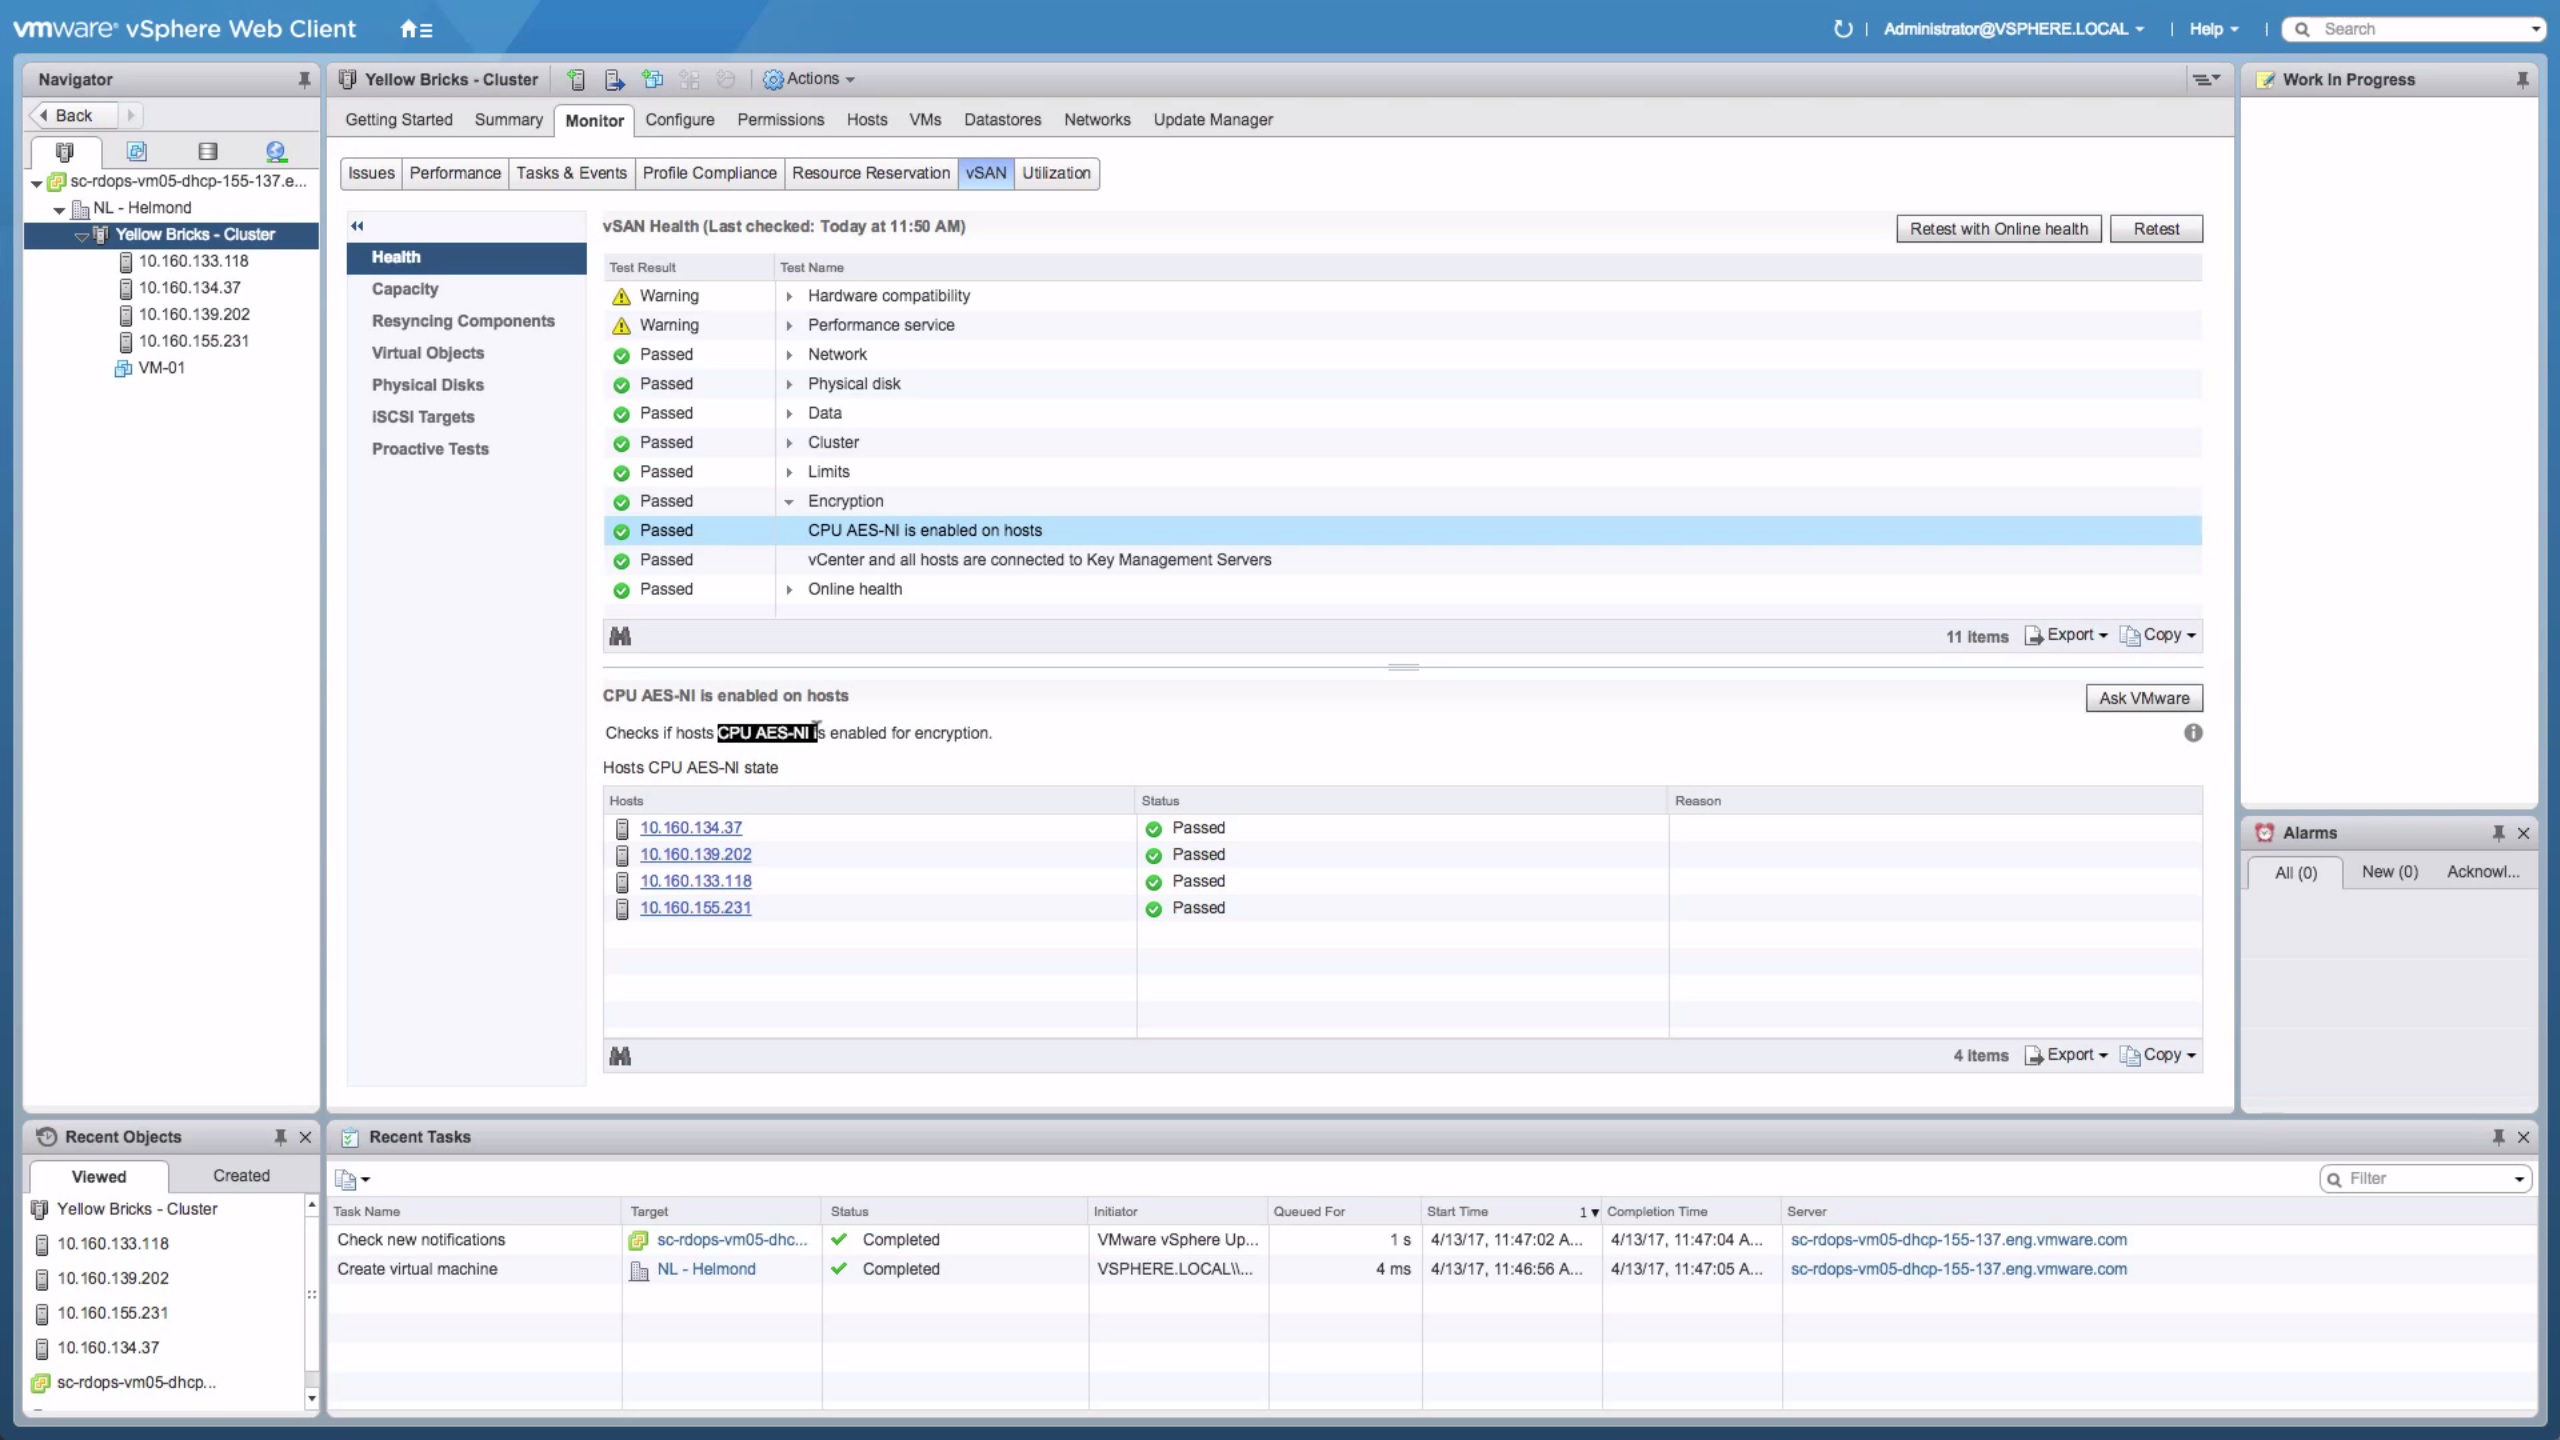
Task: Open the vSphere home menu icon
Action: tap(416, 29)
